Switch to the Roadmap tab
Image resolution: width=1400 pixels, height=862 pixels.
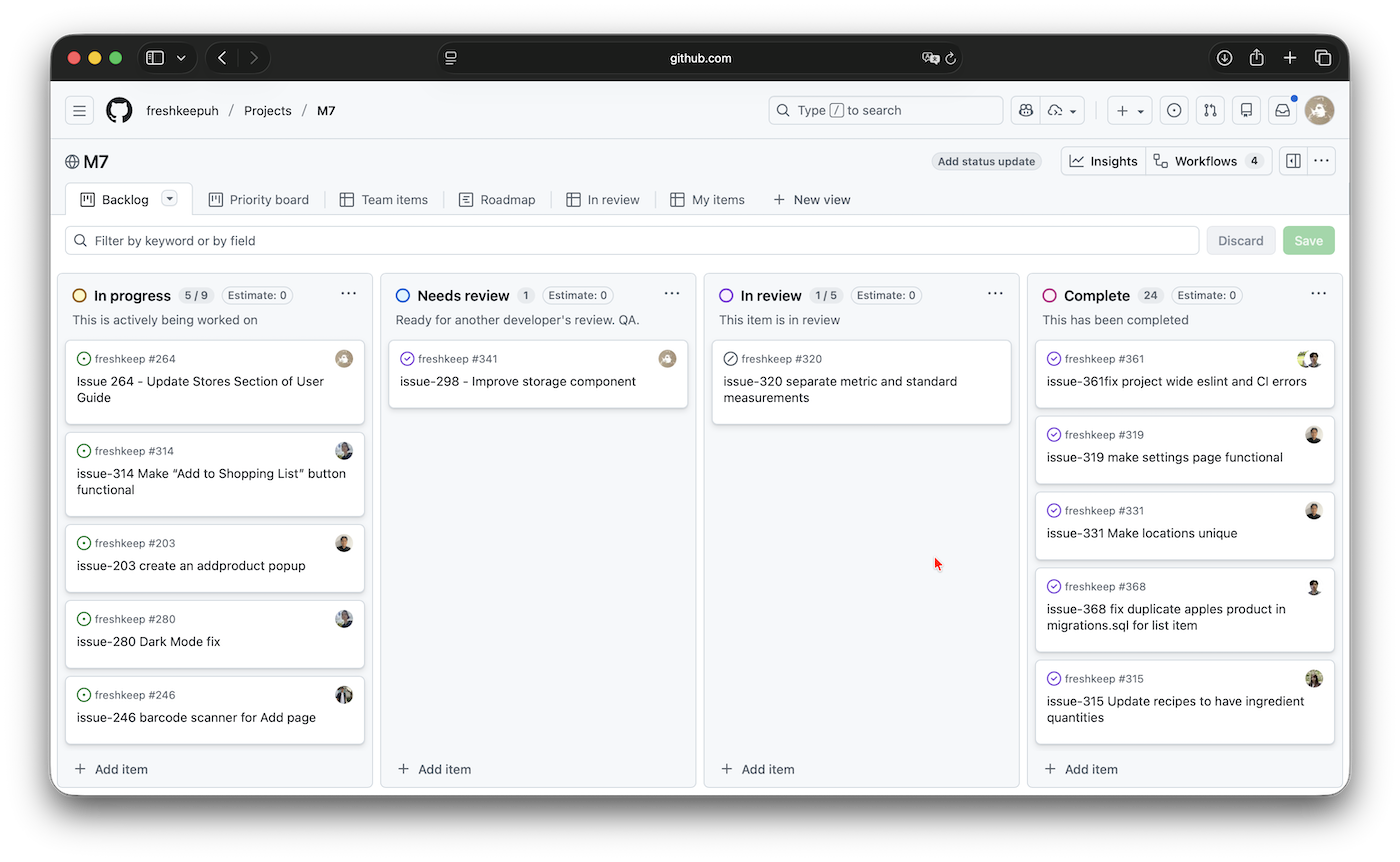pos(497,200)
